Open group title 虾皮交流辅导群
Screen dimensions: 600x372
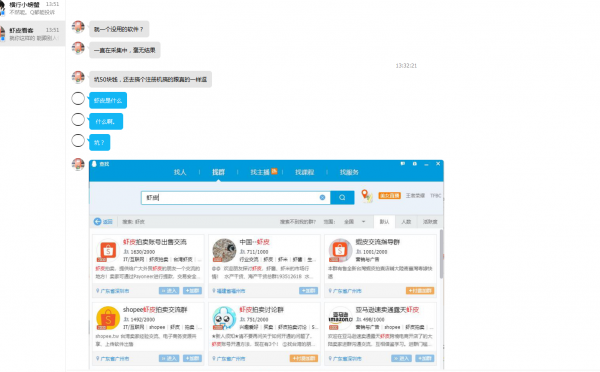click(x=378, y=242)
